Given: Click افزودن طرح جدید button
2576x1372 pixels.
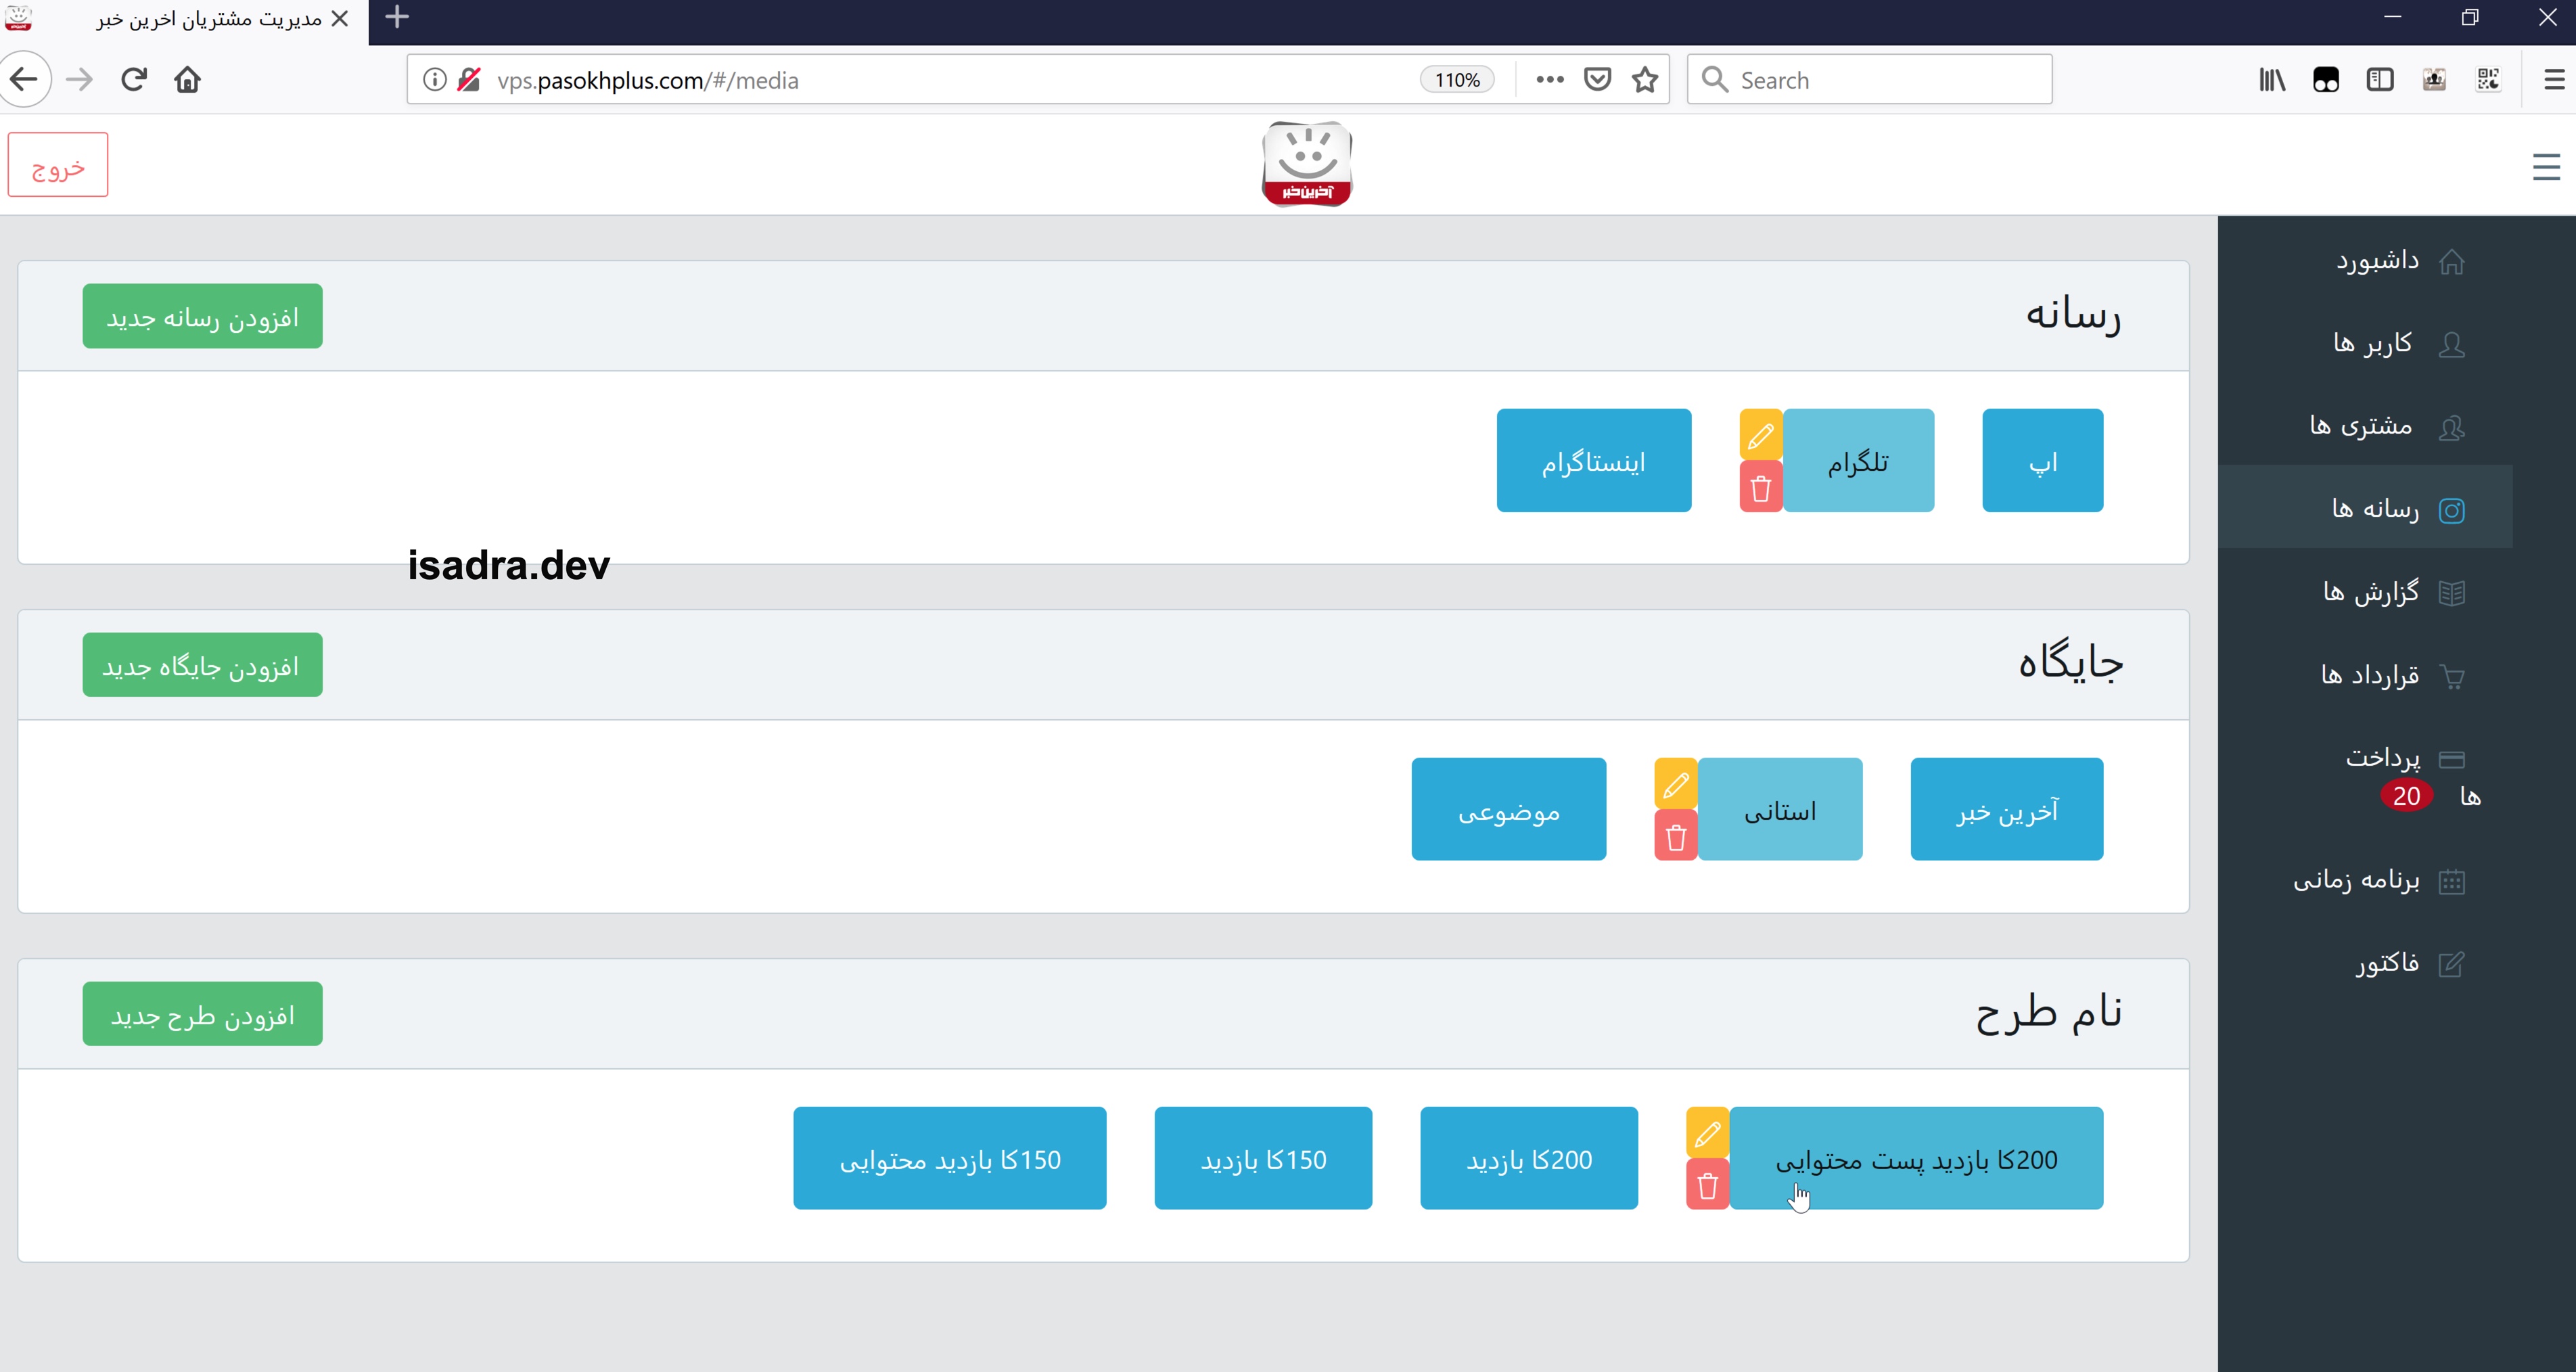Looking at the screenshot, I should 202,1014.
